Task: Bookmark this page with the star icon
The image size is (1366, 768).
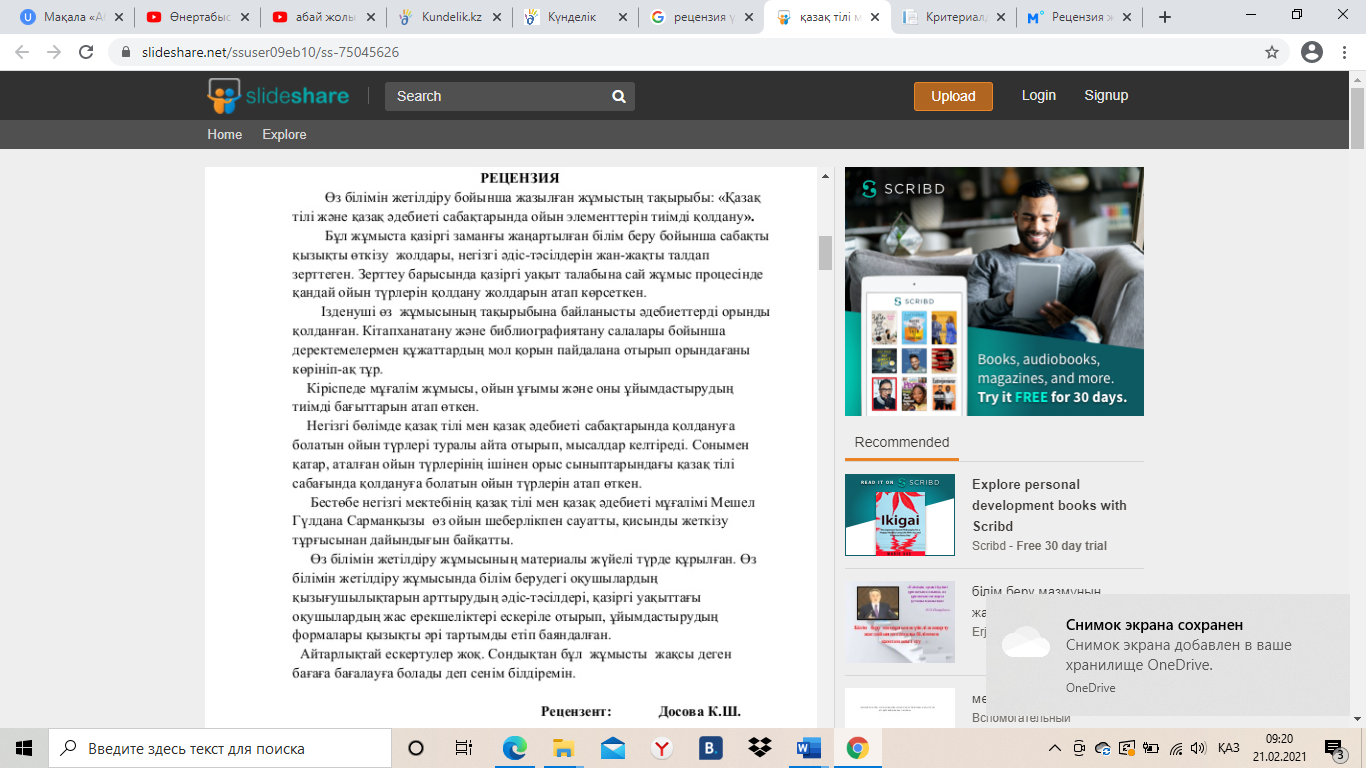Action: [1272, 52]
